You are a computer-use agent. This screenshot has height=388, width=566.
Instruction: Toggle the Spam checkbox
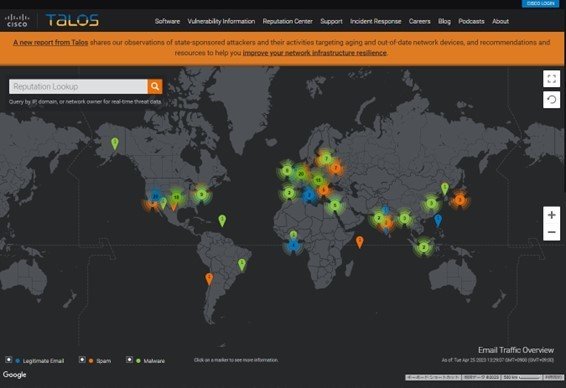point(82,360)
